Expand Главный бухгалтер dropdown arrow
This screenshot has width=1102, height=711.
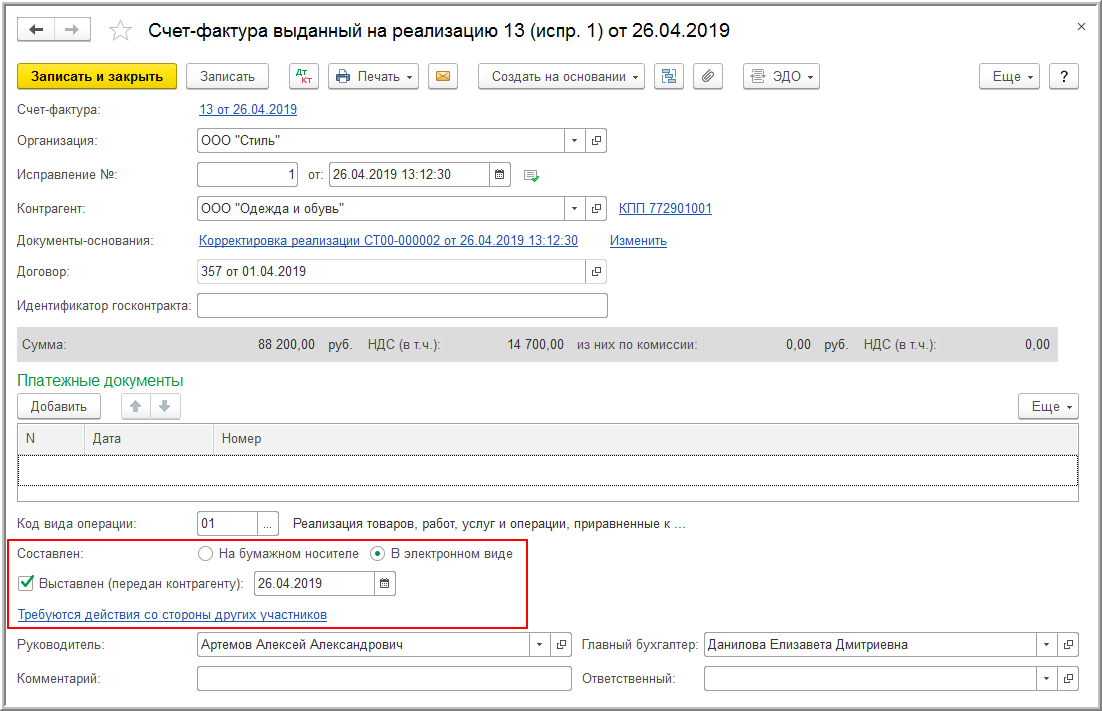coord(1047,645)
